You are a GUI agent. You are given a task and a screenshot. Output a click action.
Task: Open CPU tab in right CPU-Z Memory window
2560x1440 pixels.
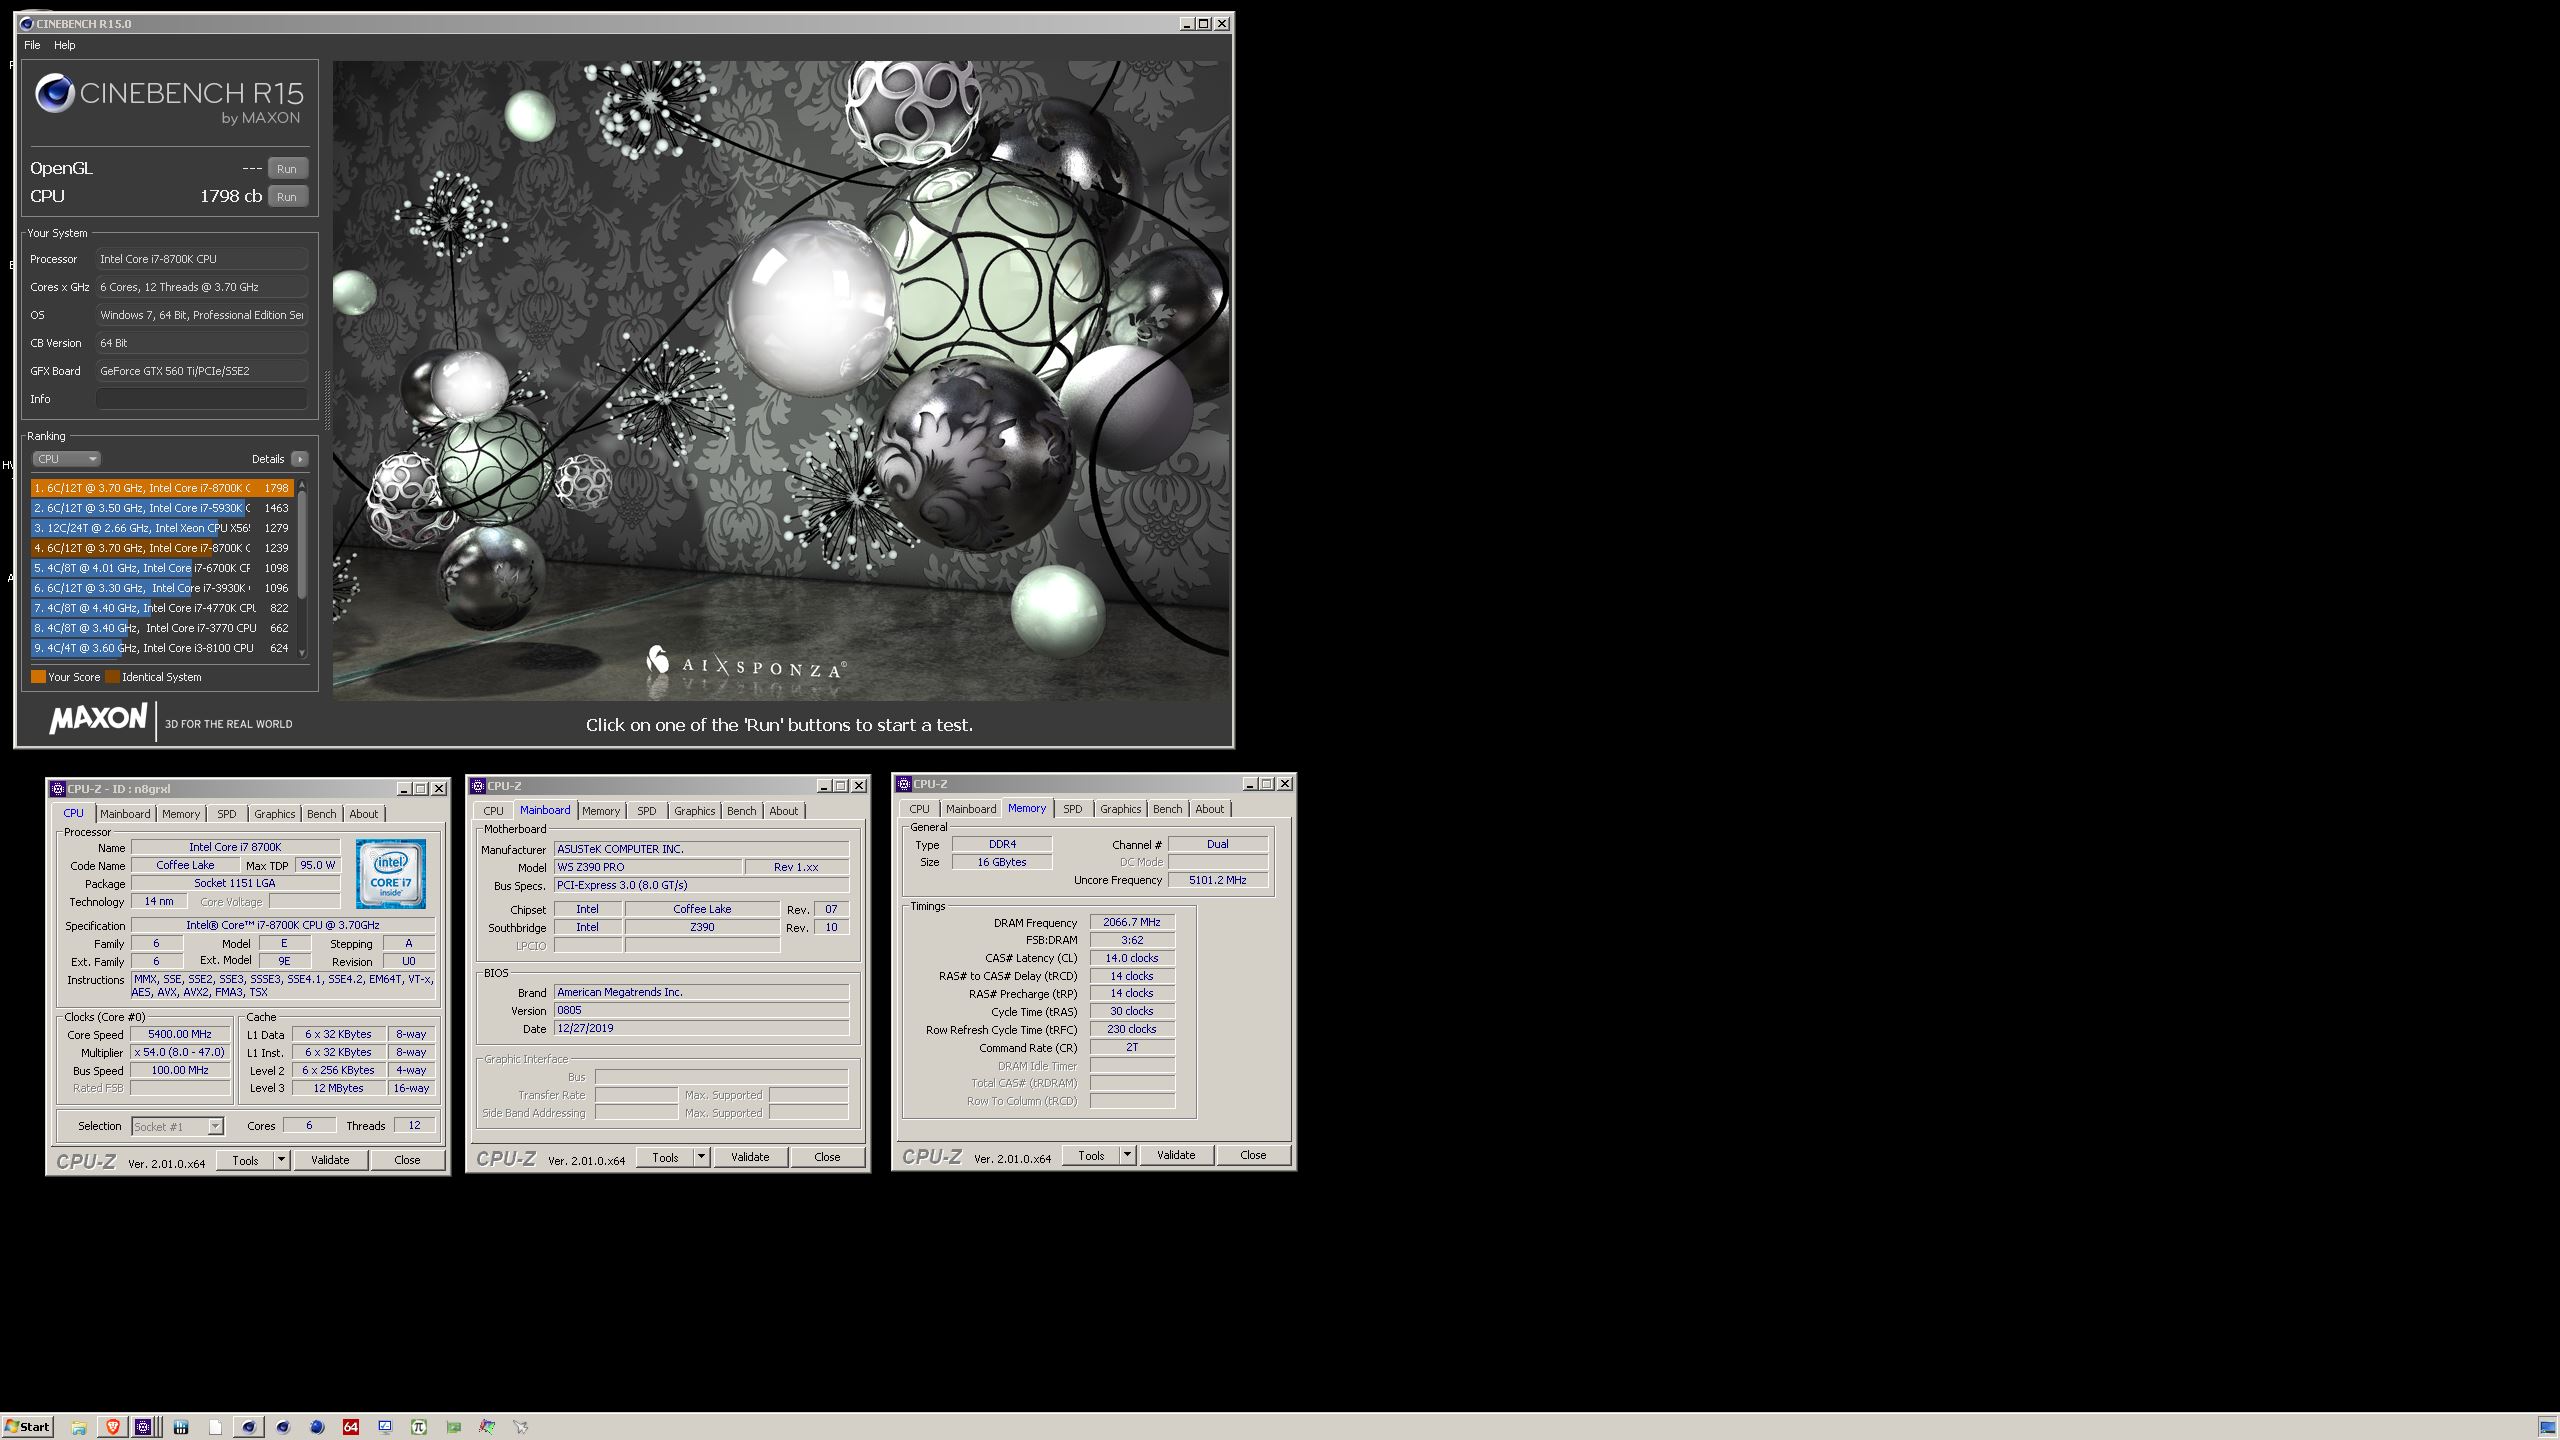coord(919,809)
